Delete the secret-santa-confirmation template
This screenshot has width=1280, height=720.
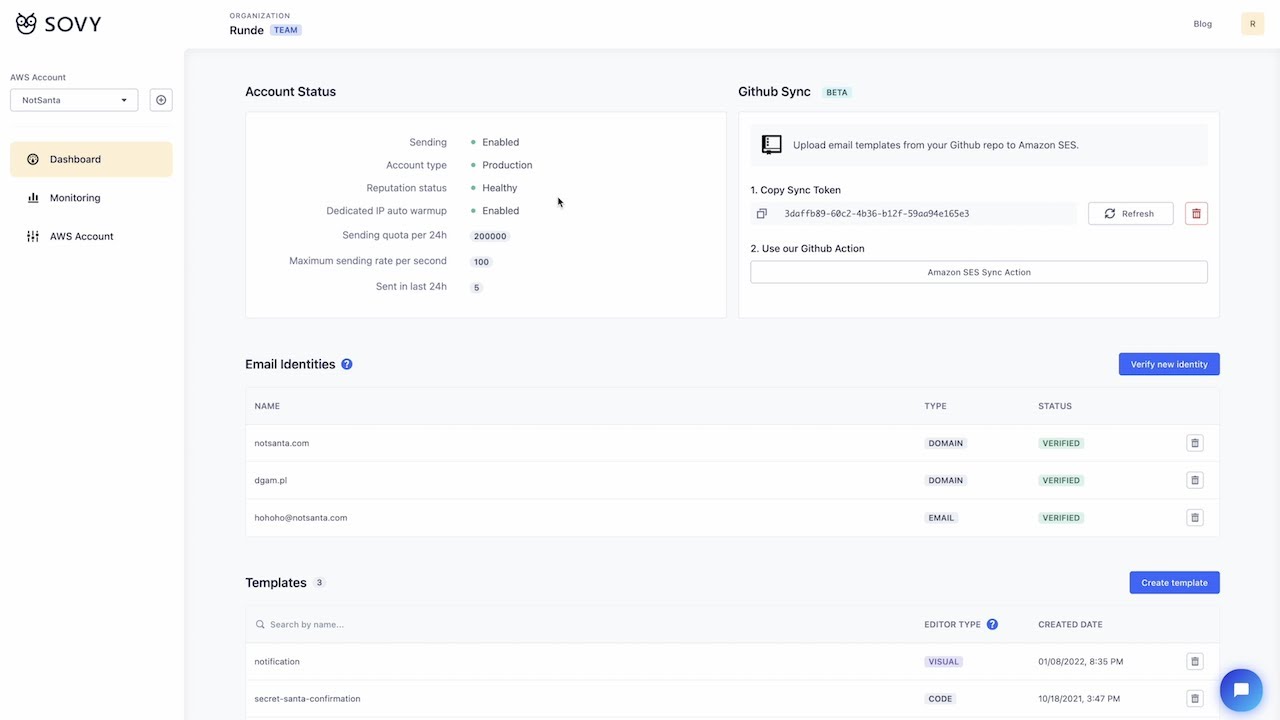coord(1194,698)
